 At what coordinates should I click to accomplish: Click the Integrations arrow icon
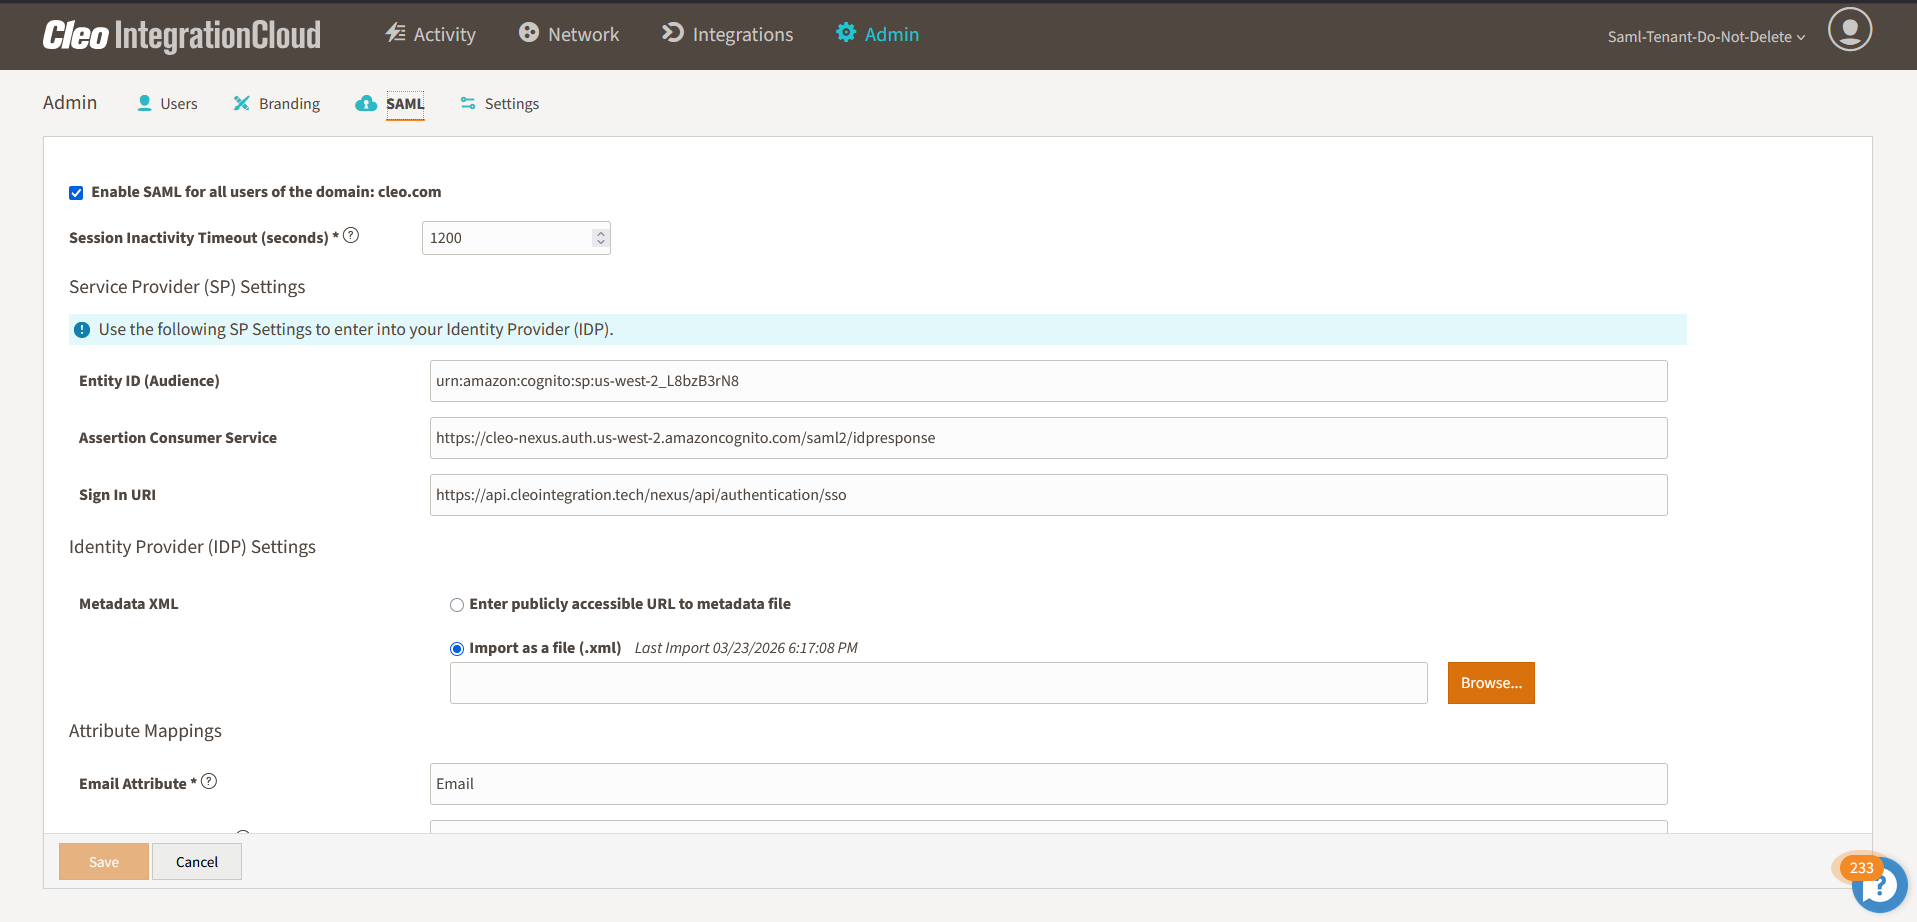pyautogui.click(x=673, y=33)
